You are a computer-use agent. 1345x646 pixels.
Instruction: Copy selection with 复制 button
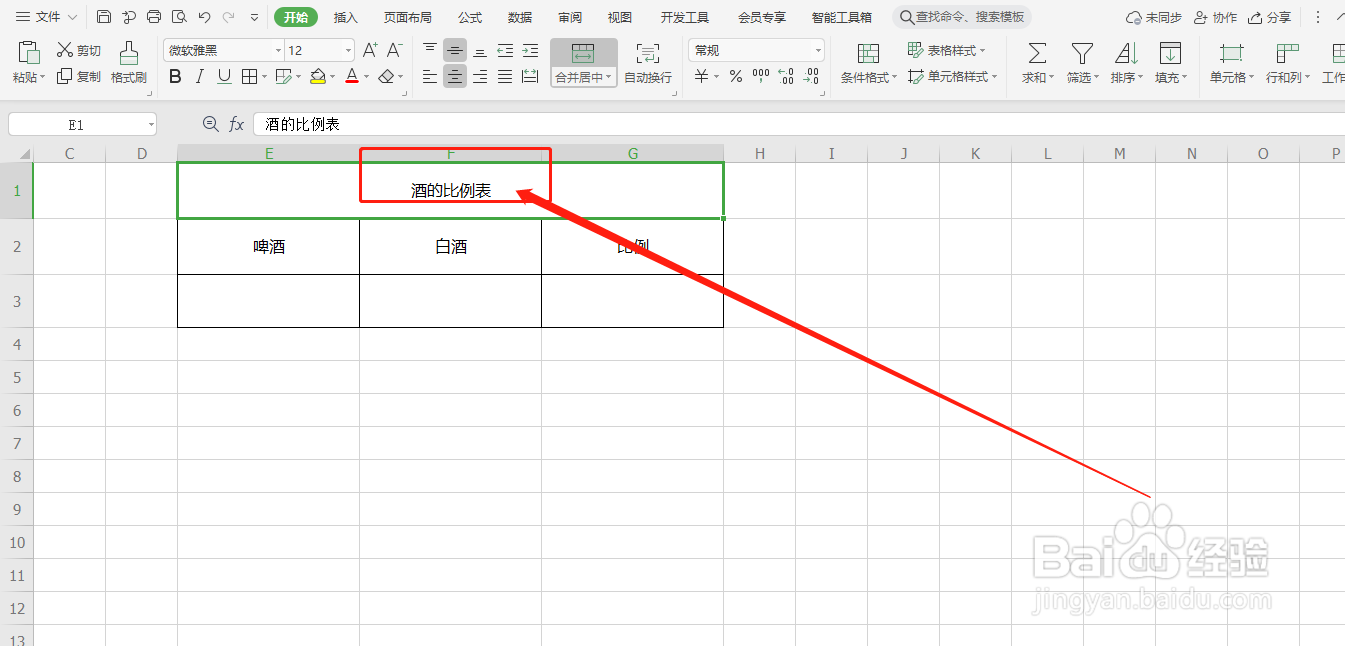coord(78,76)
